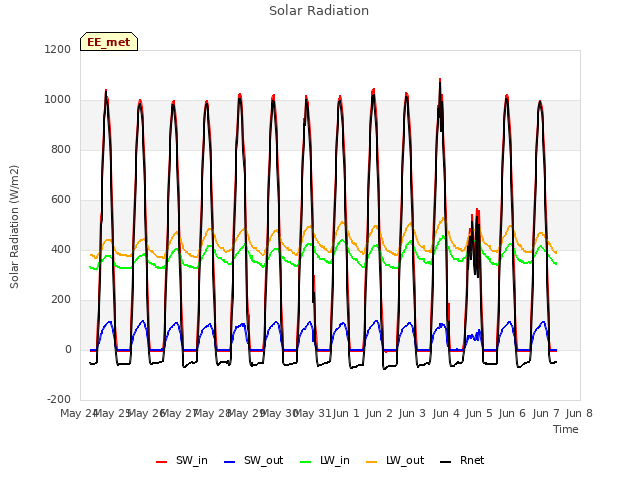Click the Jun 6 x-axis date label
This screenshot has width=640, height=480.
[512, 413]
